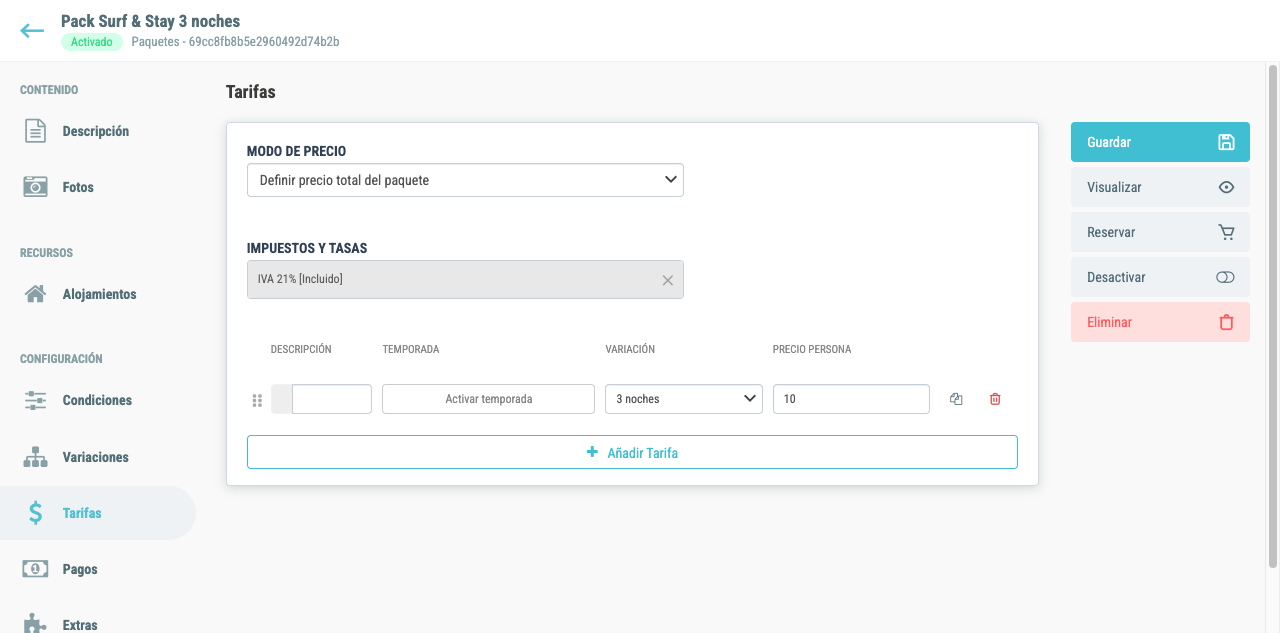Click the Fotos camera icon
The image size is (1280, 633).
point(36,187)
